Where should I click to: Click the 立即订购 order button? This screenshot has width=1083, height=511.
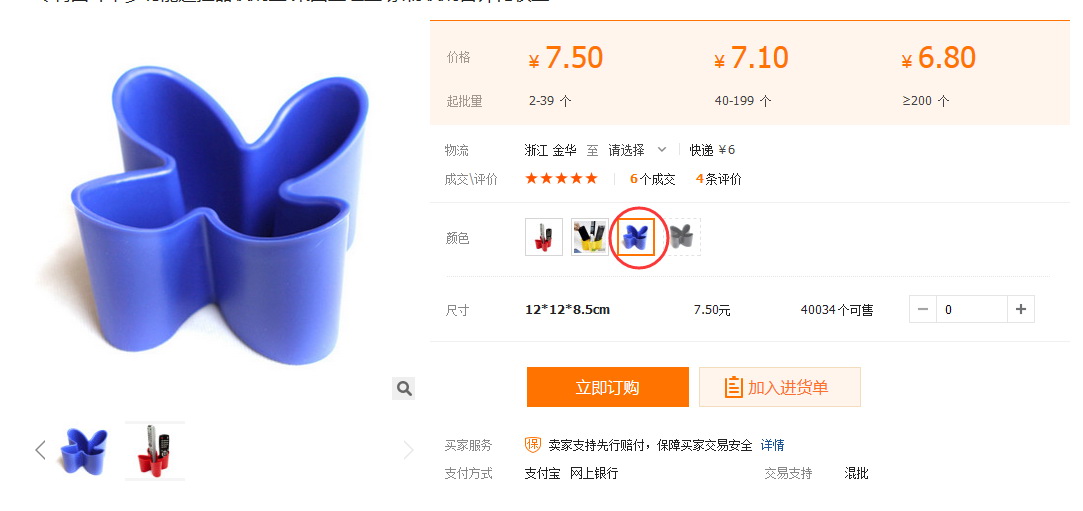pos(608,387)
